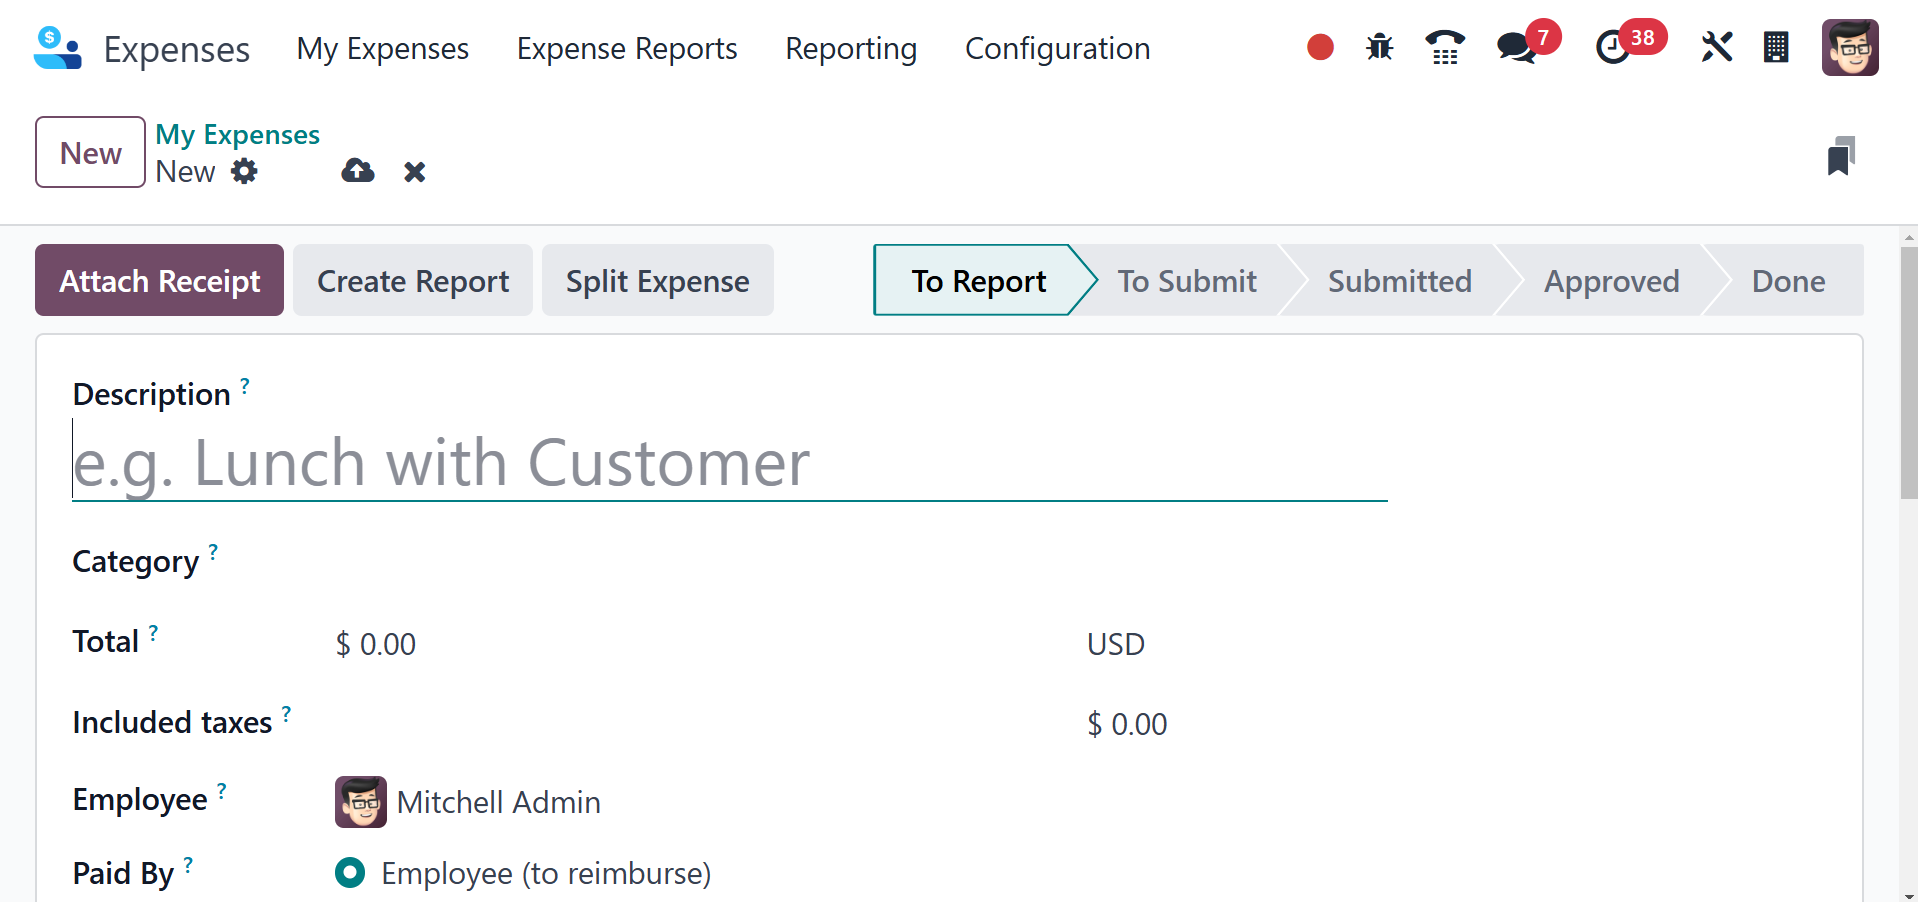Click the wrench and screwdriver tools icon

[x=1716, y=47]
